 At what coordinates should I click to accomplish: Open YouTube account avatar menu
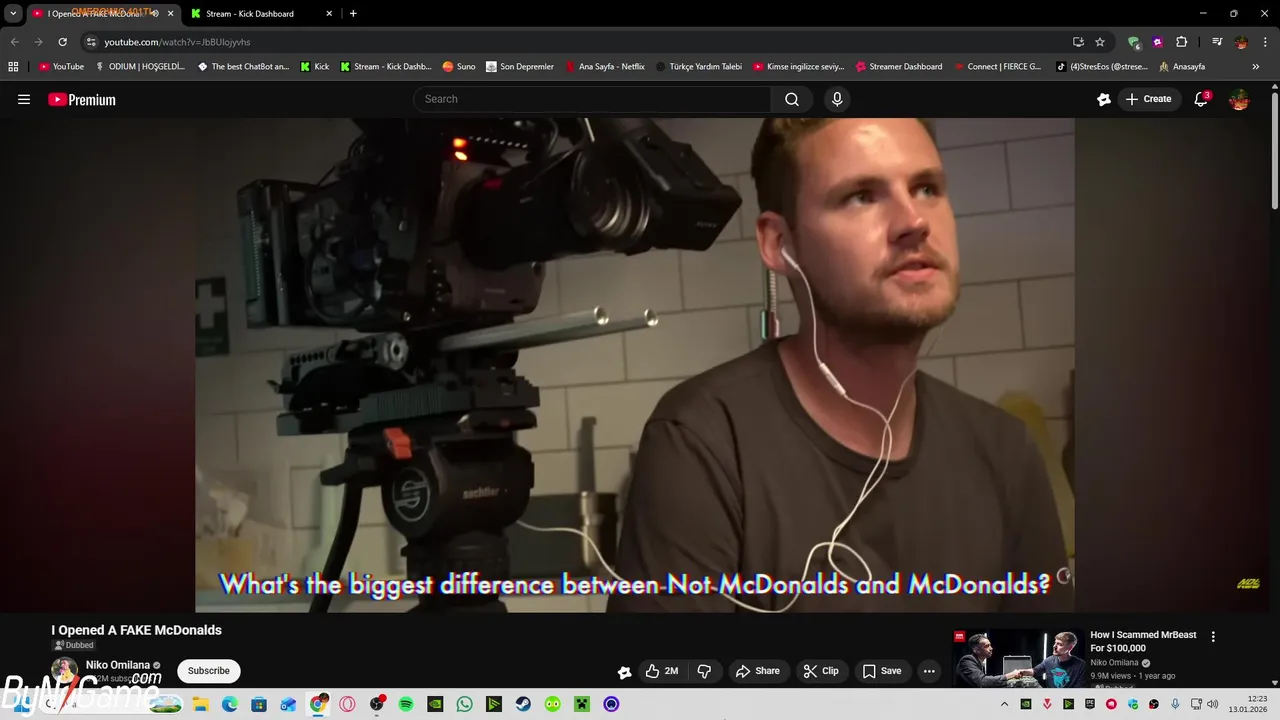pyautogui.click(x=1239, y=99)
